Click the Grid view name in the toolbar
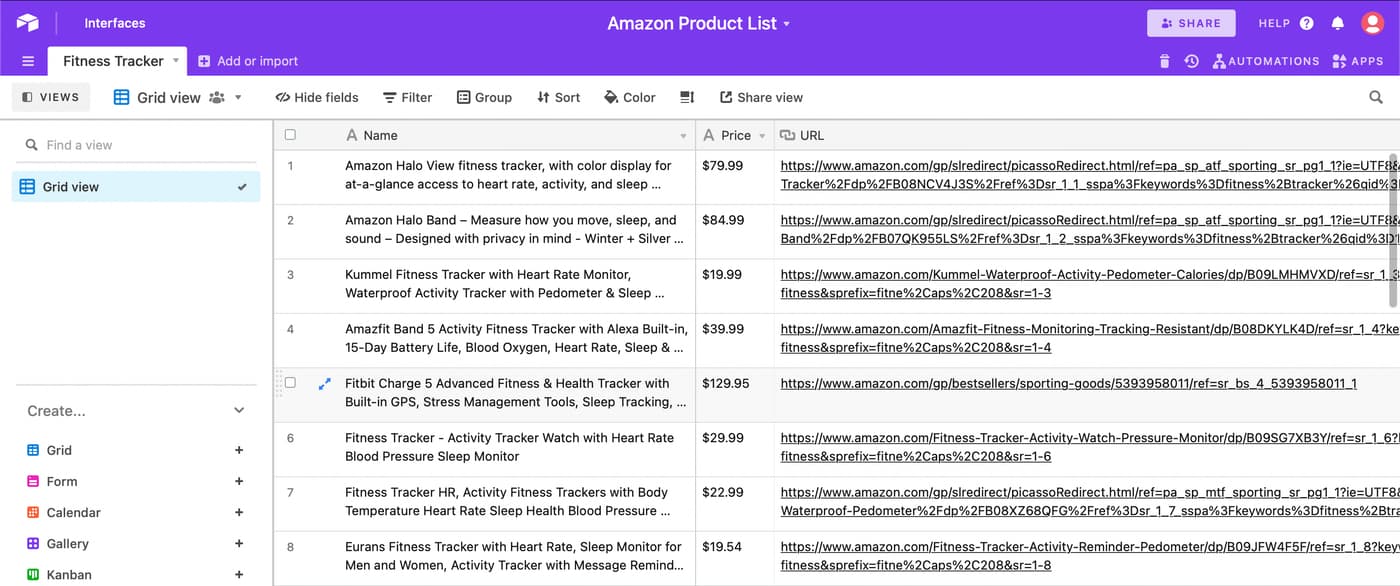Image resolution: width=1400 pixels, height=586 pixels. click(169, 97)
